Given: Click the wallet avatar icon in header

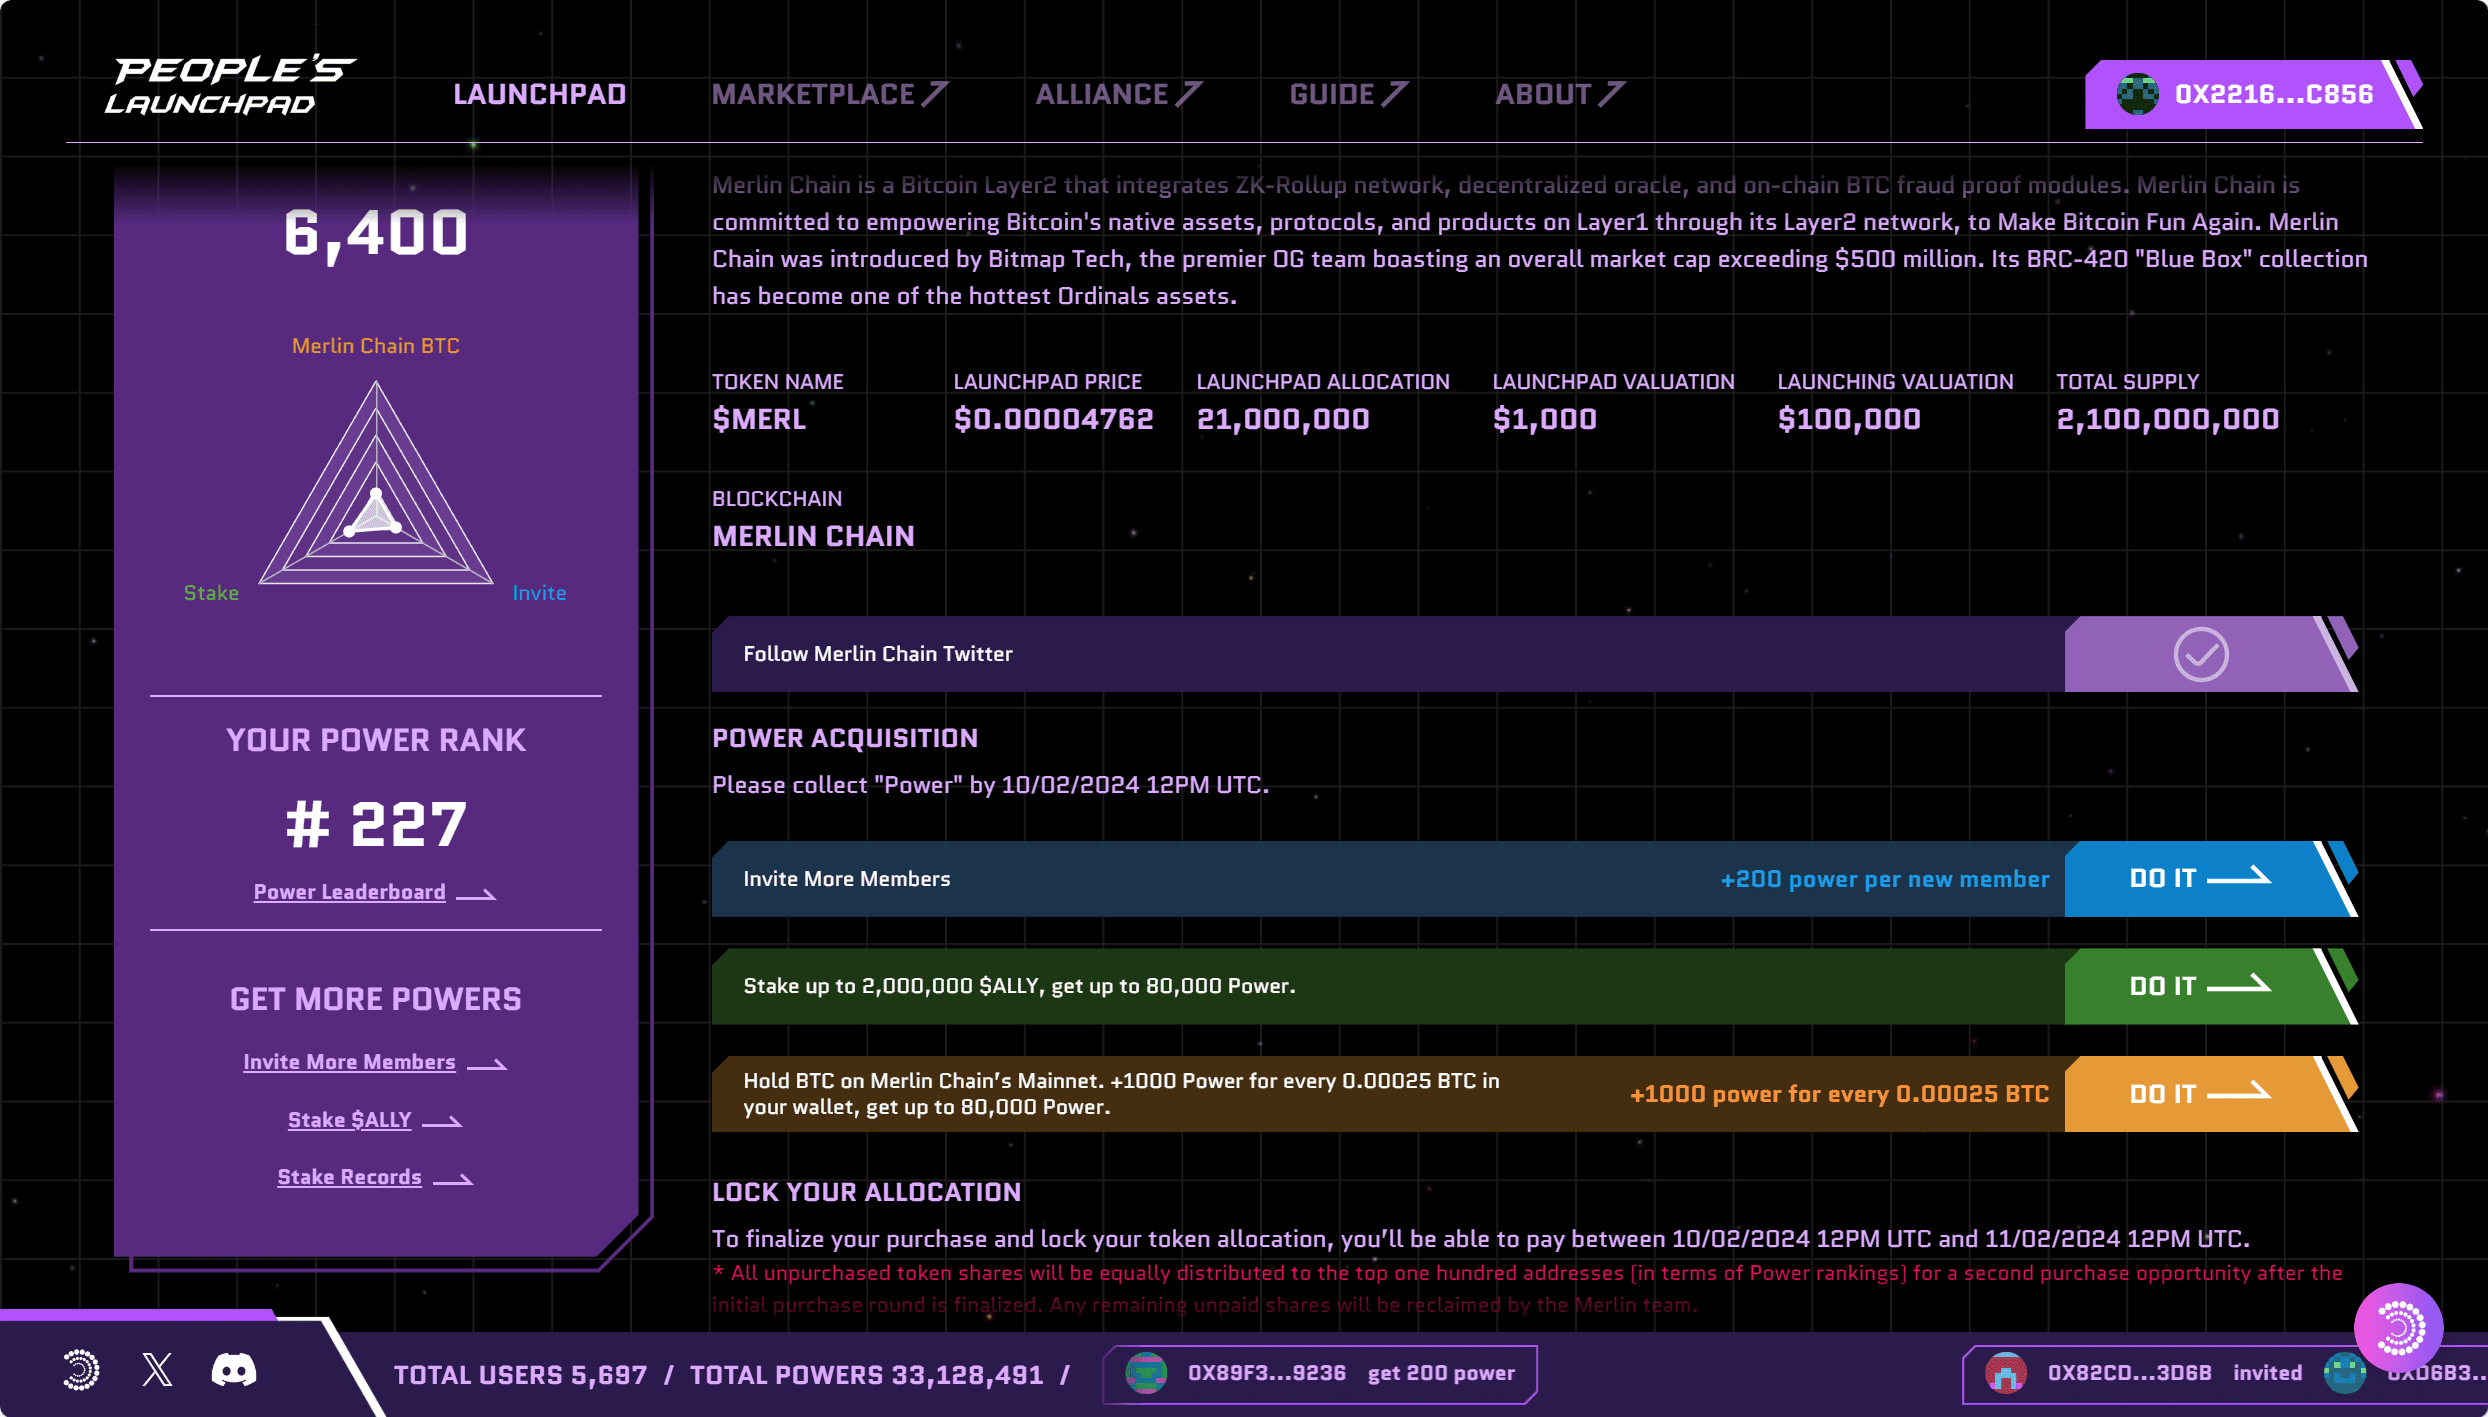Looking at the screenshot, I should [2137, 94].
